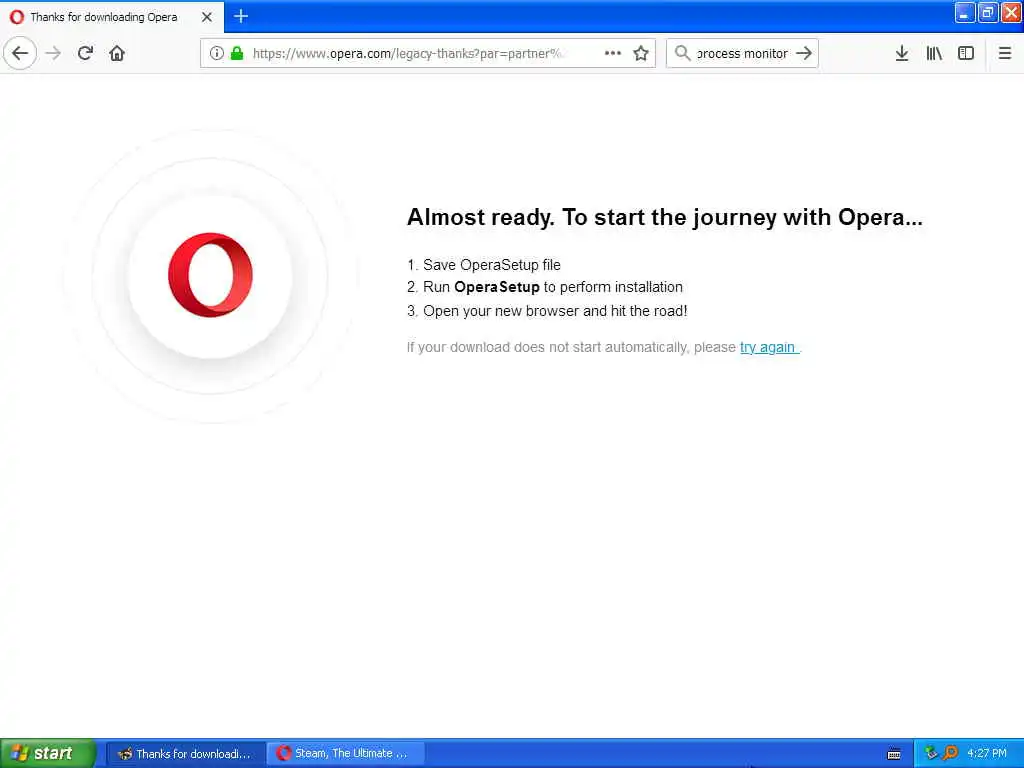Click the Almost ready heading text
Image resolution: width=1024 pixels, height=768 pixels.
tap(664, 217)
